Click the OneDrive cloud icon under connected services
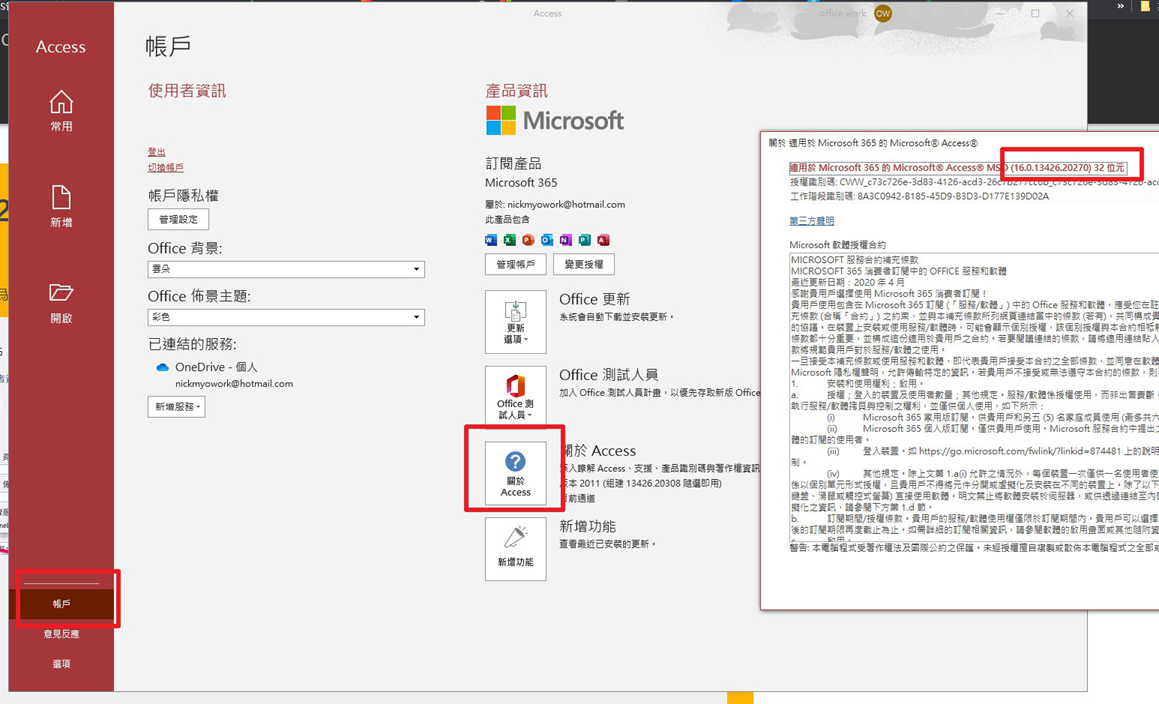Viewport: 1159px width, 704px height. (x=163, y=367)
